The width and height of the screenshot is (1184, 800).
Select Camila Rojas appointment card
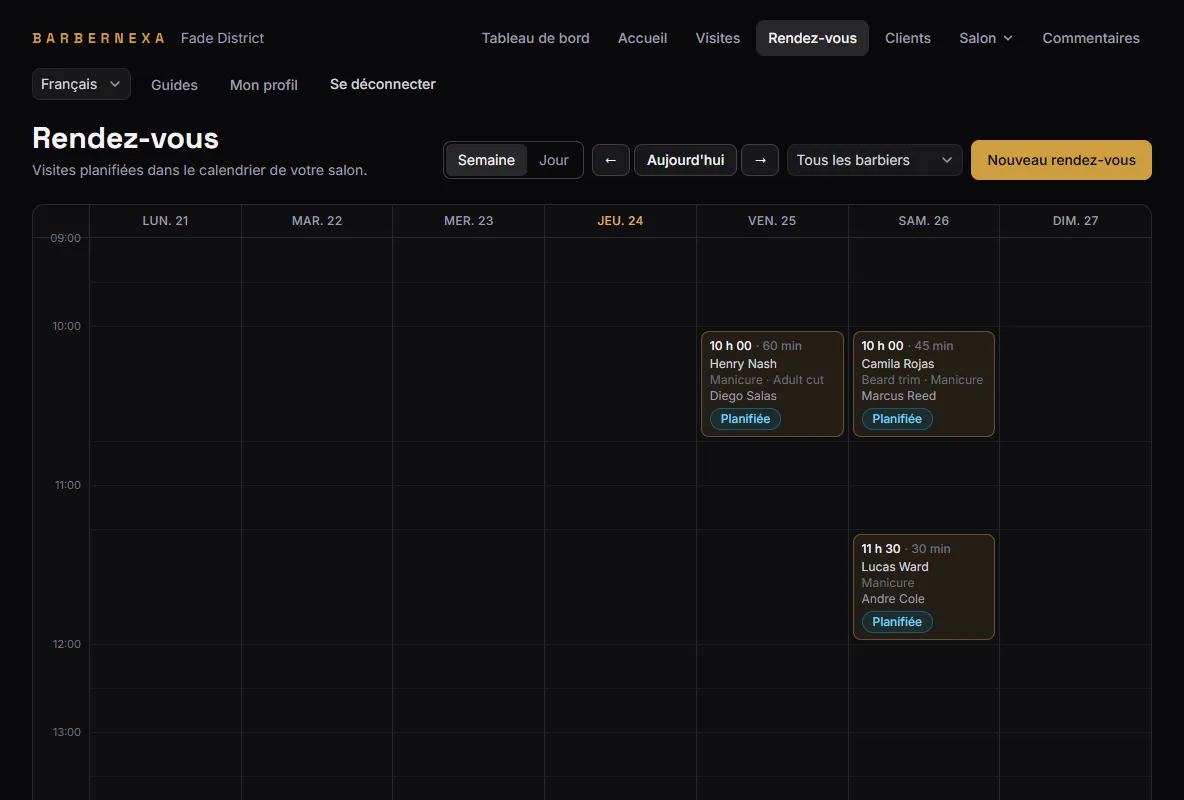[x=923, y=384]
